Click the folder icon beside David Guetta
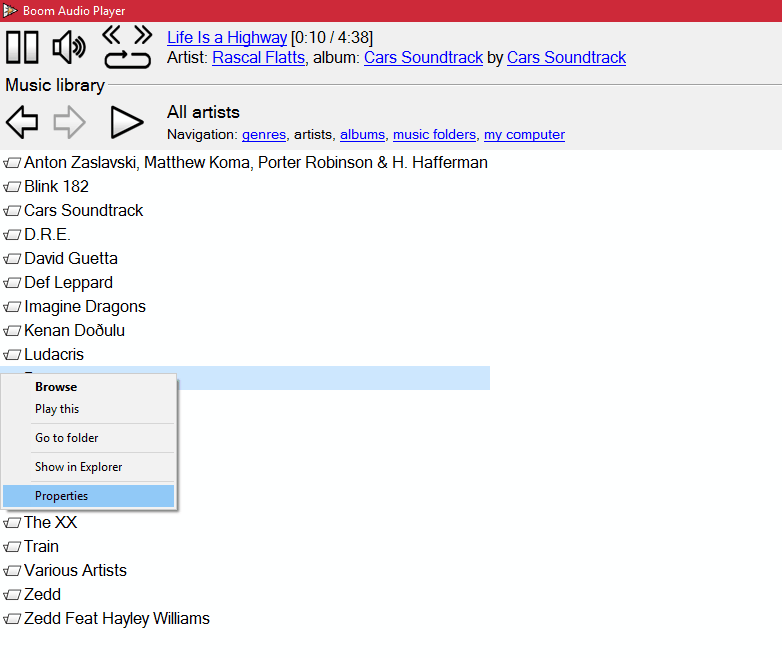Screen dimensions: 782x658 click(12, 259)
